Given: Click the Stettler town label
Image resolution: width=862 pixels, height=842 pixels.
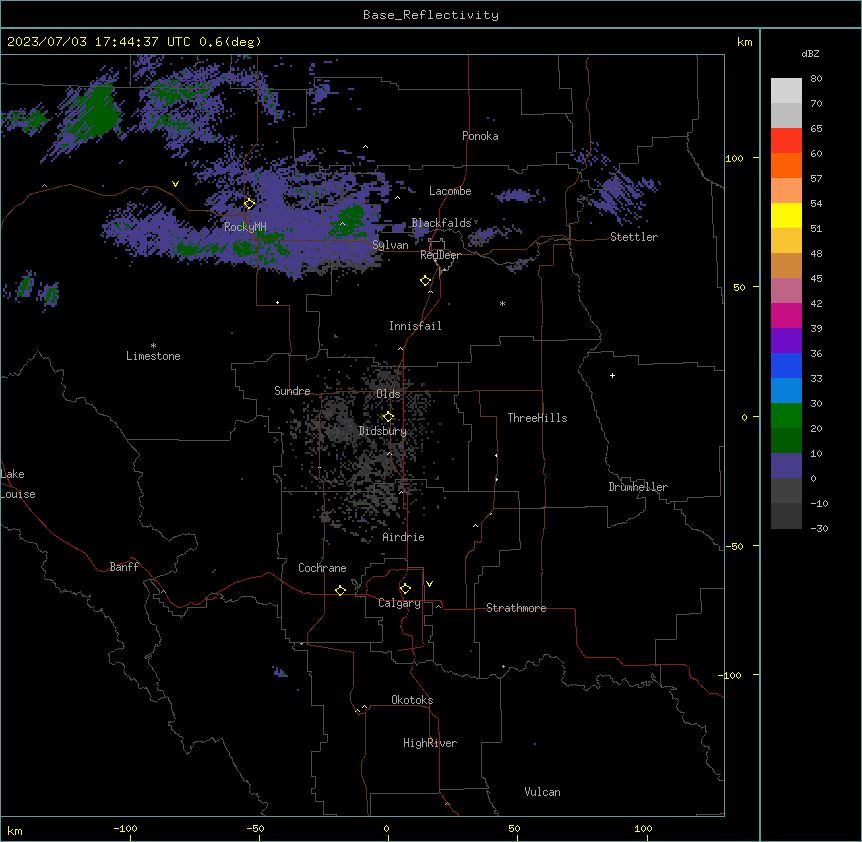Looking at the screenshot, I should click(634, 237).
